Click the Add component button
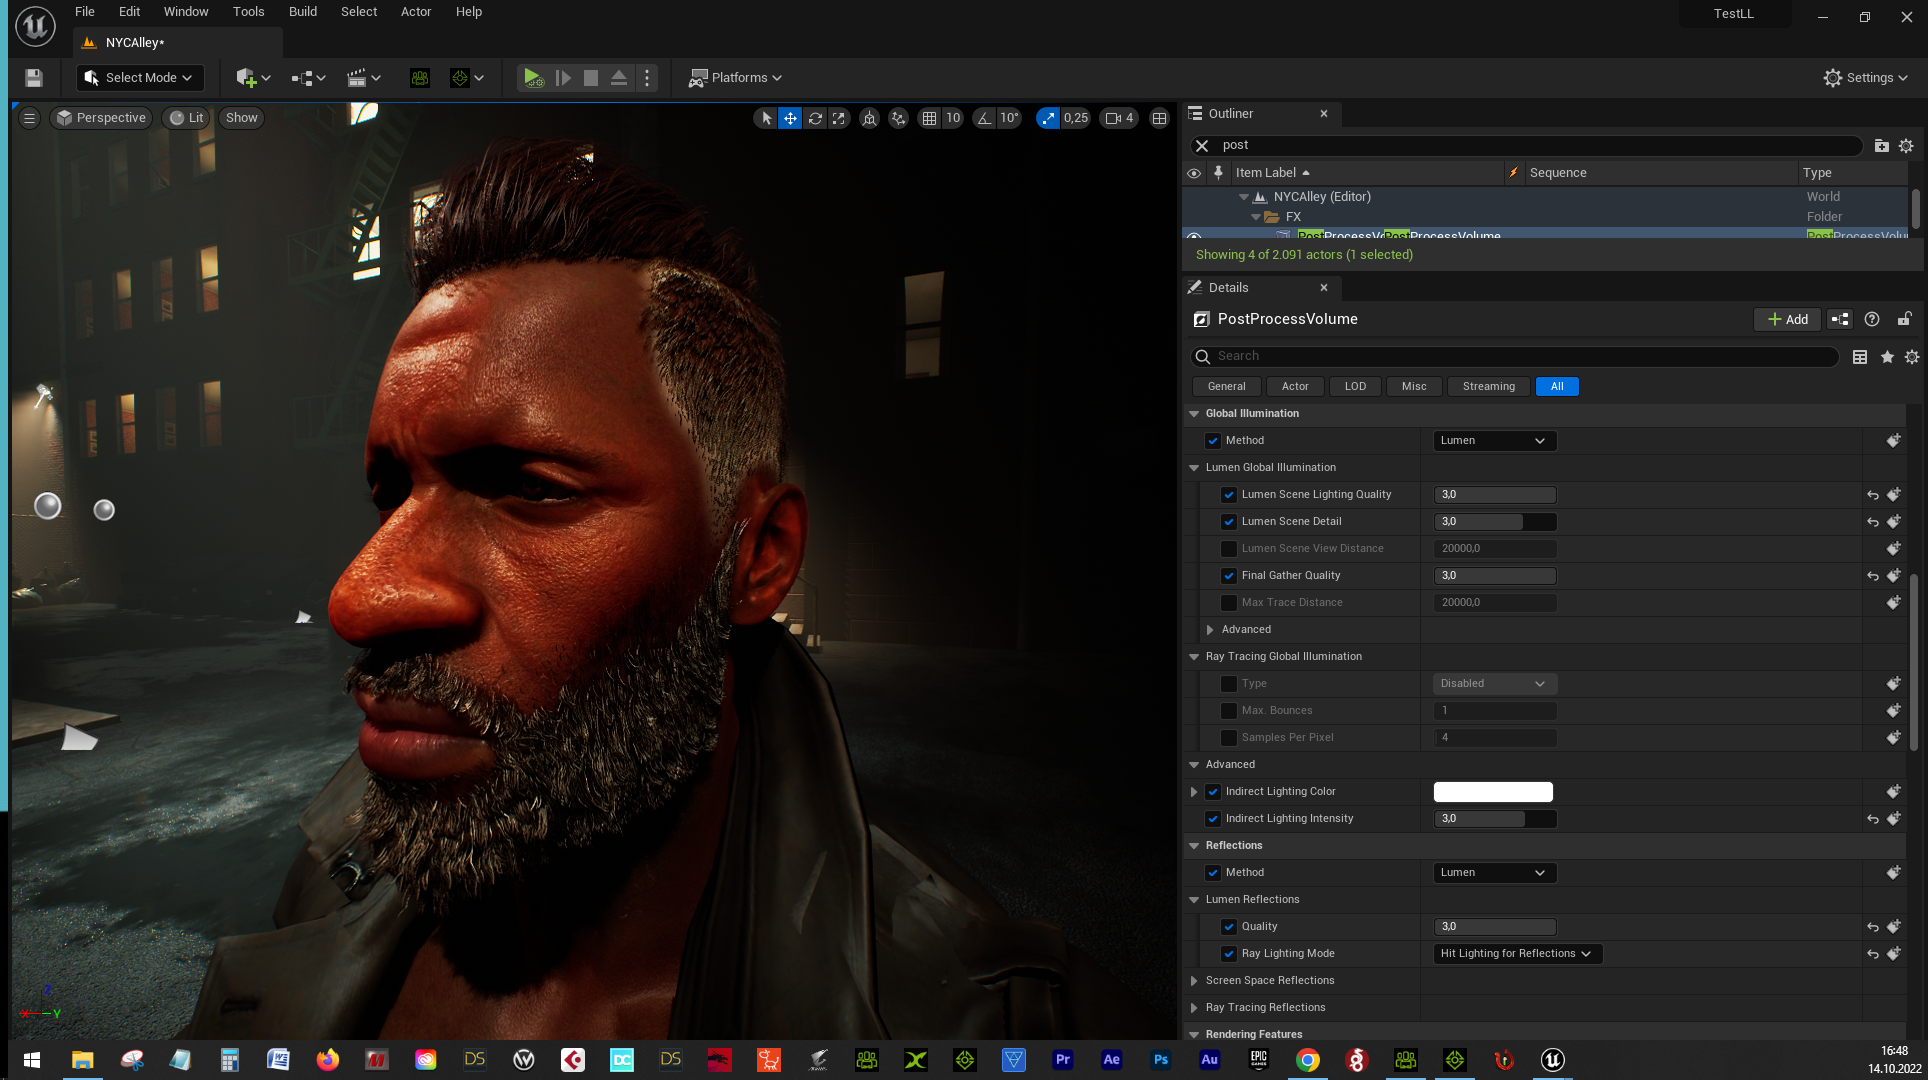The height and width of the screenshot is (1080, 1928). coord(1787,319)
